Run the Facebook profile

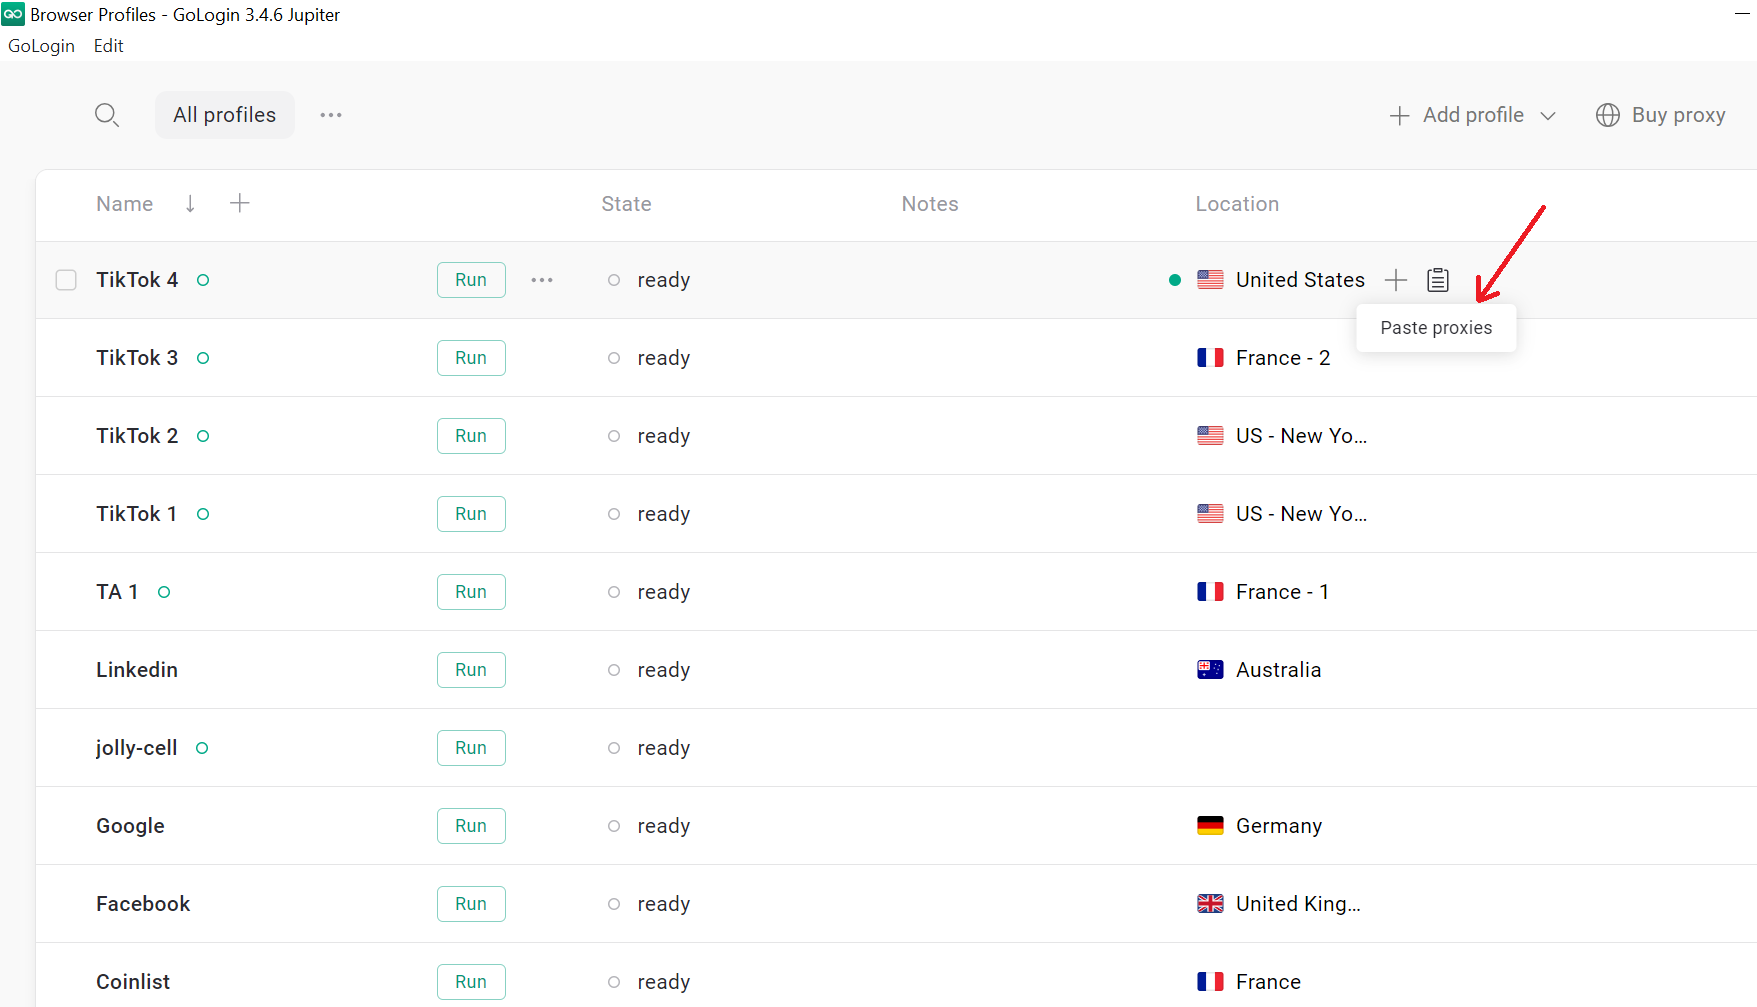point(471,904)
